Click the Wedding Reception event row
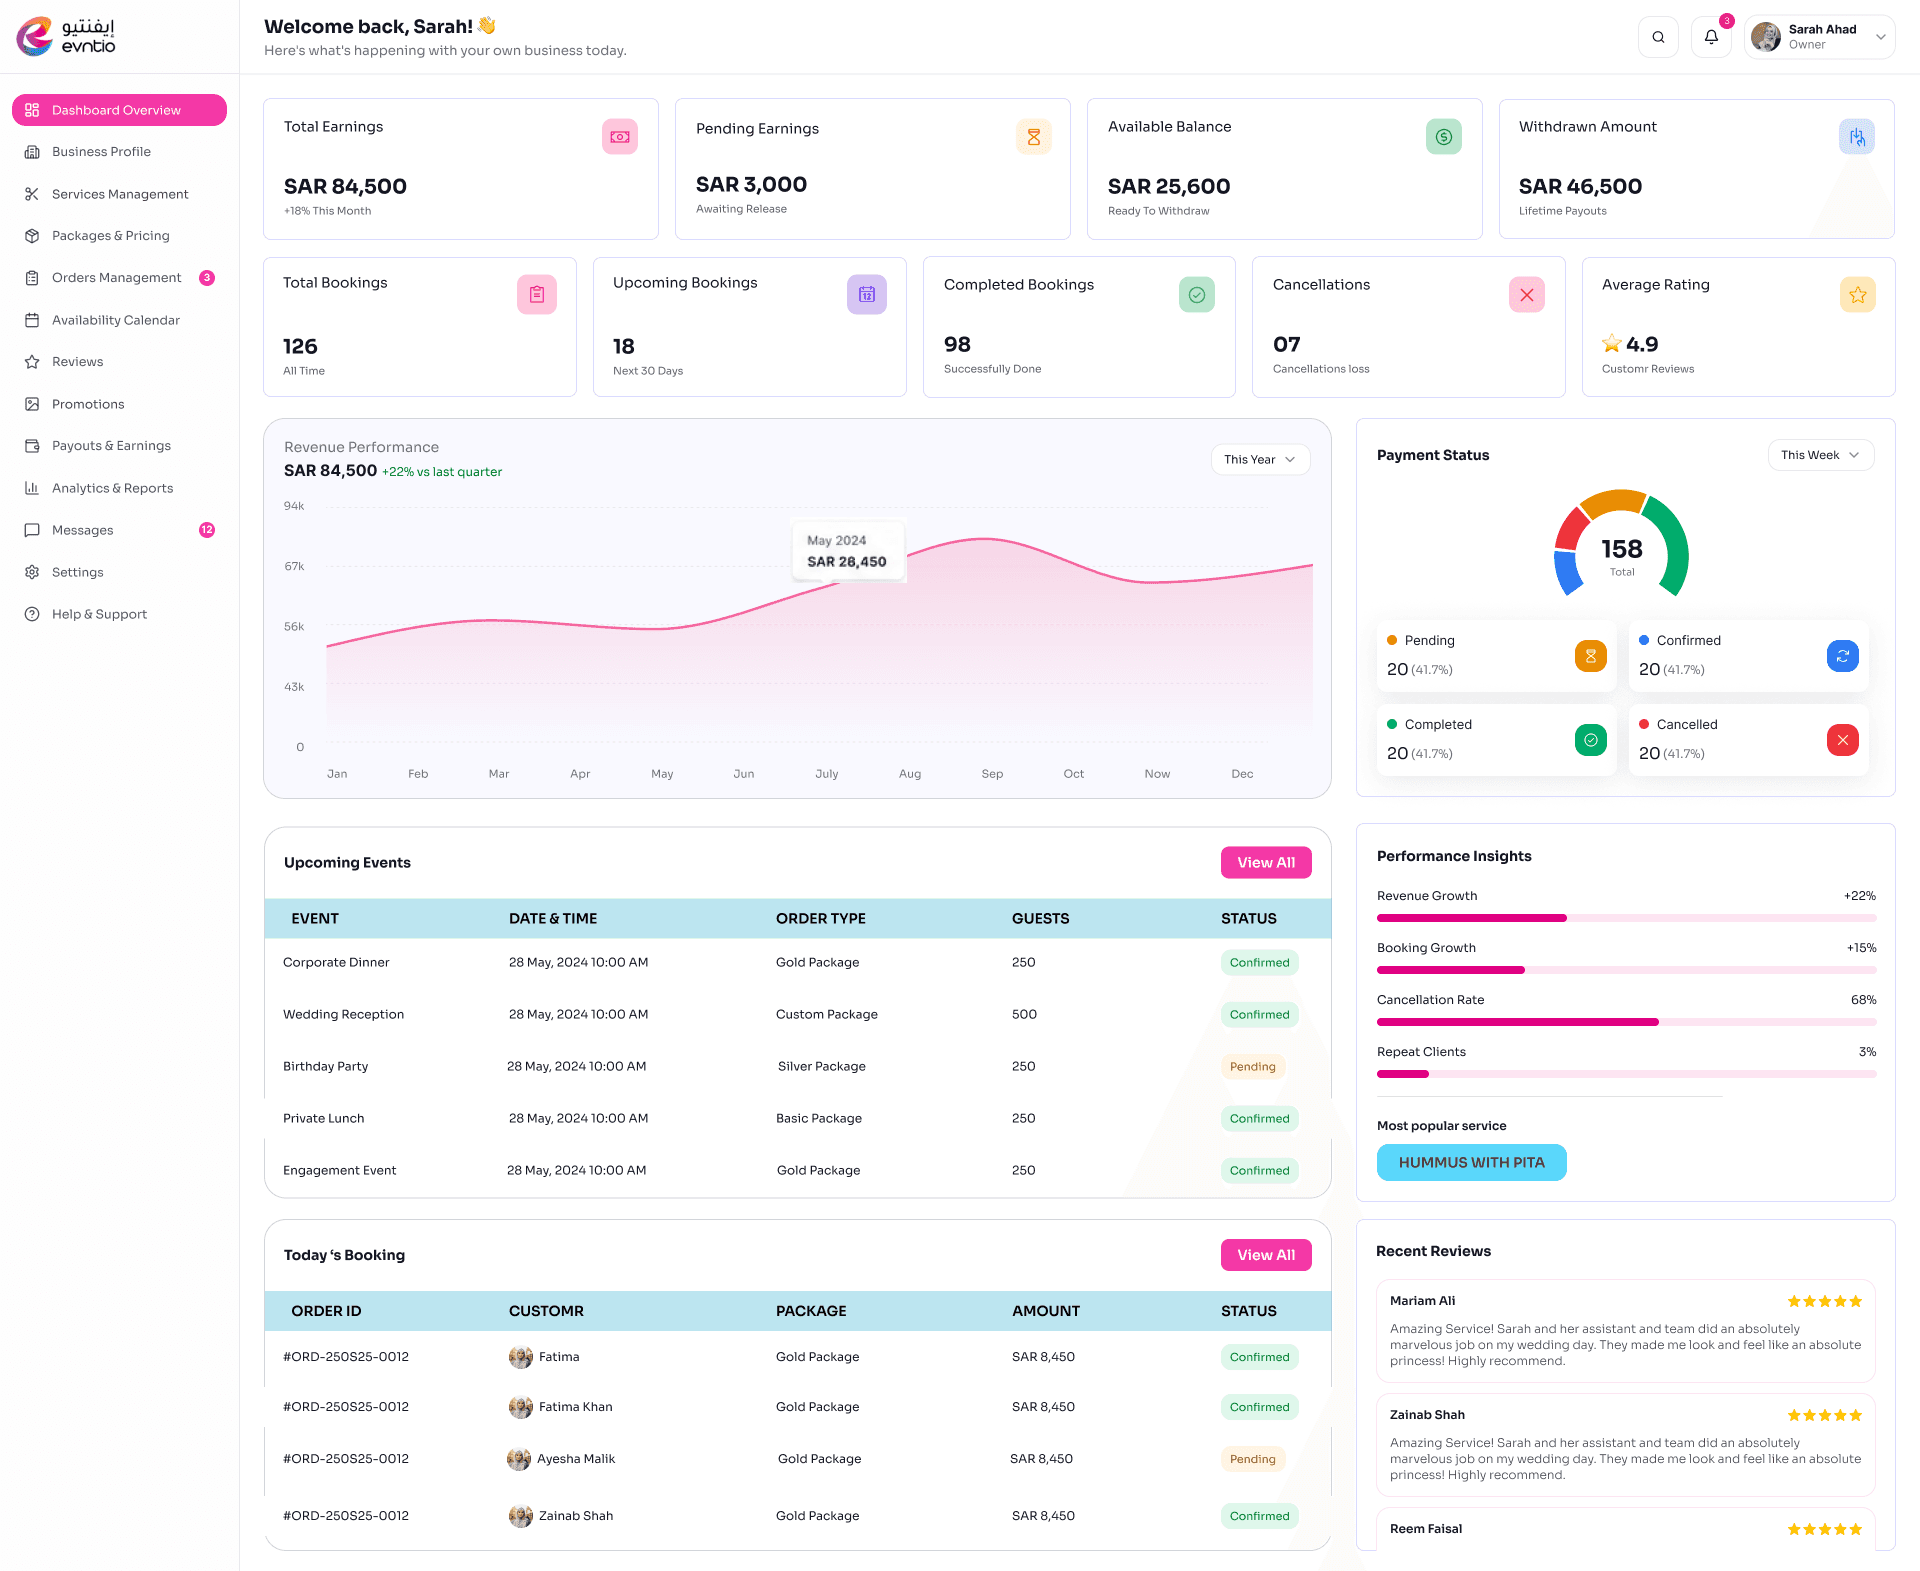 tap(798, 1014)
